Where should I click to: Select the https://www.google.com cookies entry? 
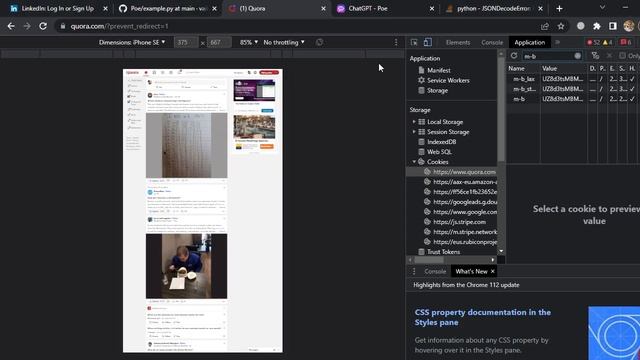click(x=460, y=212)
